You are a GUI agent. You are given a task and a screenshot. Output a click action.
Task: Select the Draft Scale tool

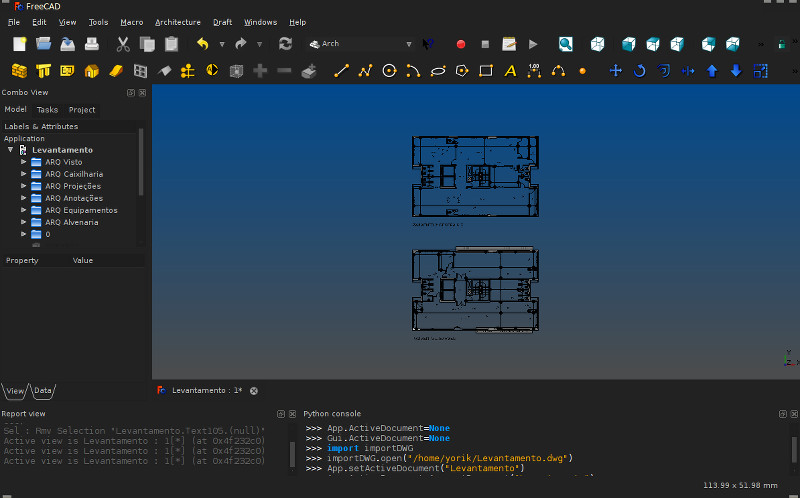[760, 71]
